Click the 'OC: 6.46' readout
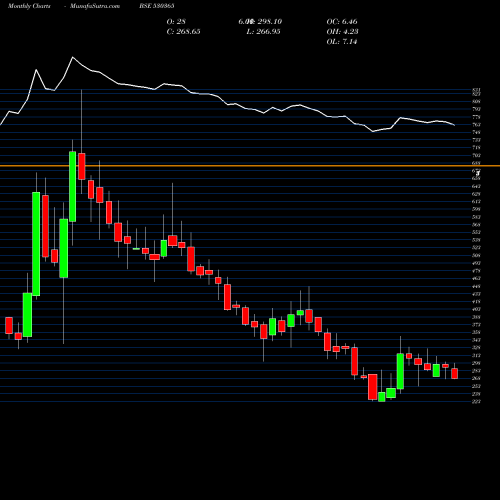 coord(342,22)
